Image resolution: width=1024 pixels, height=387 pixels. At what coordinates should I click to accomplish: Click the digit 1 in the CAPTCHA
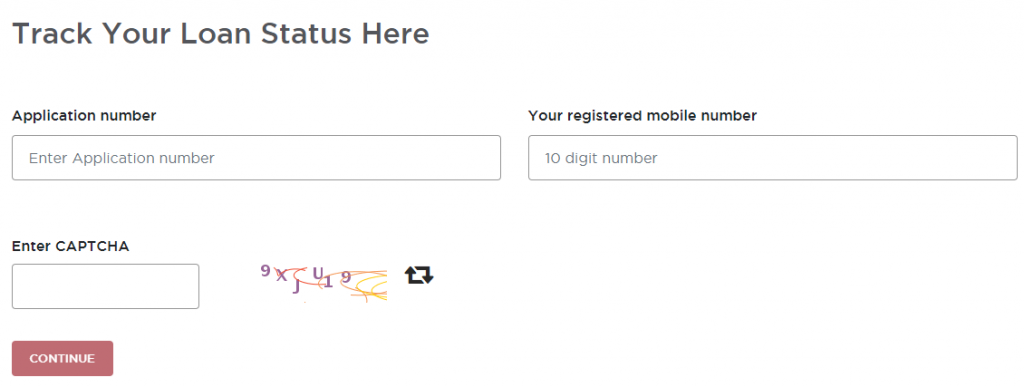[x=329, y=281]
